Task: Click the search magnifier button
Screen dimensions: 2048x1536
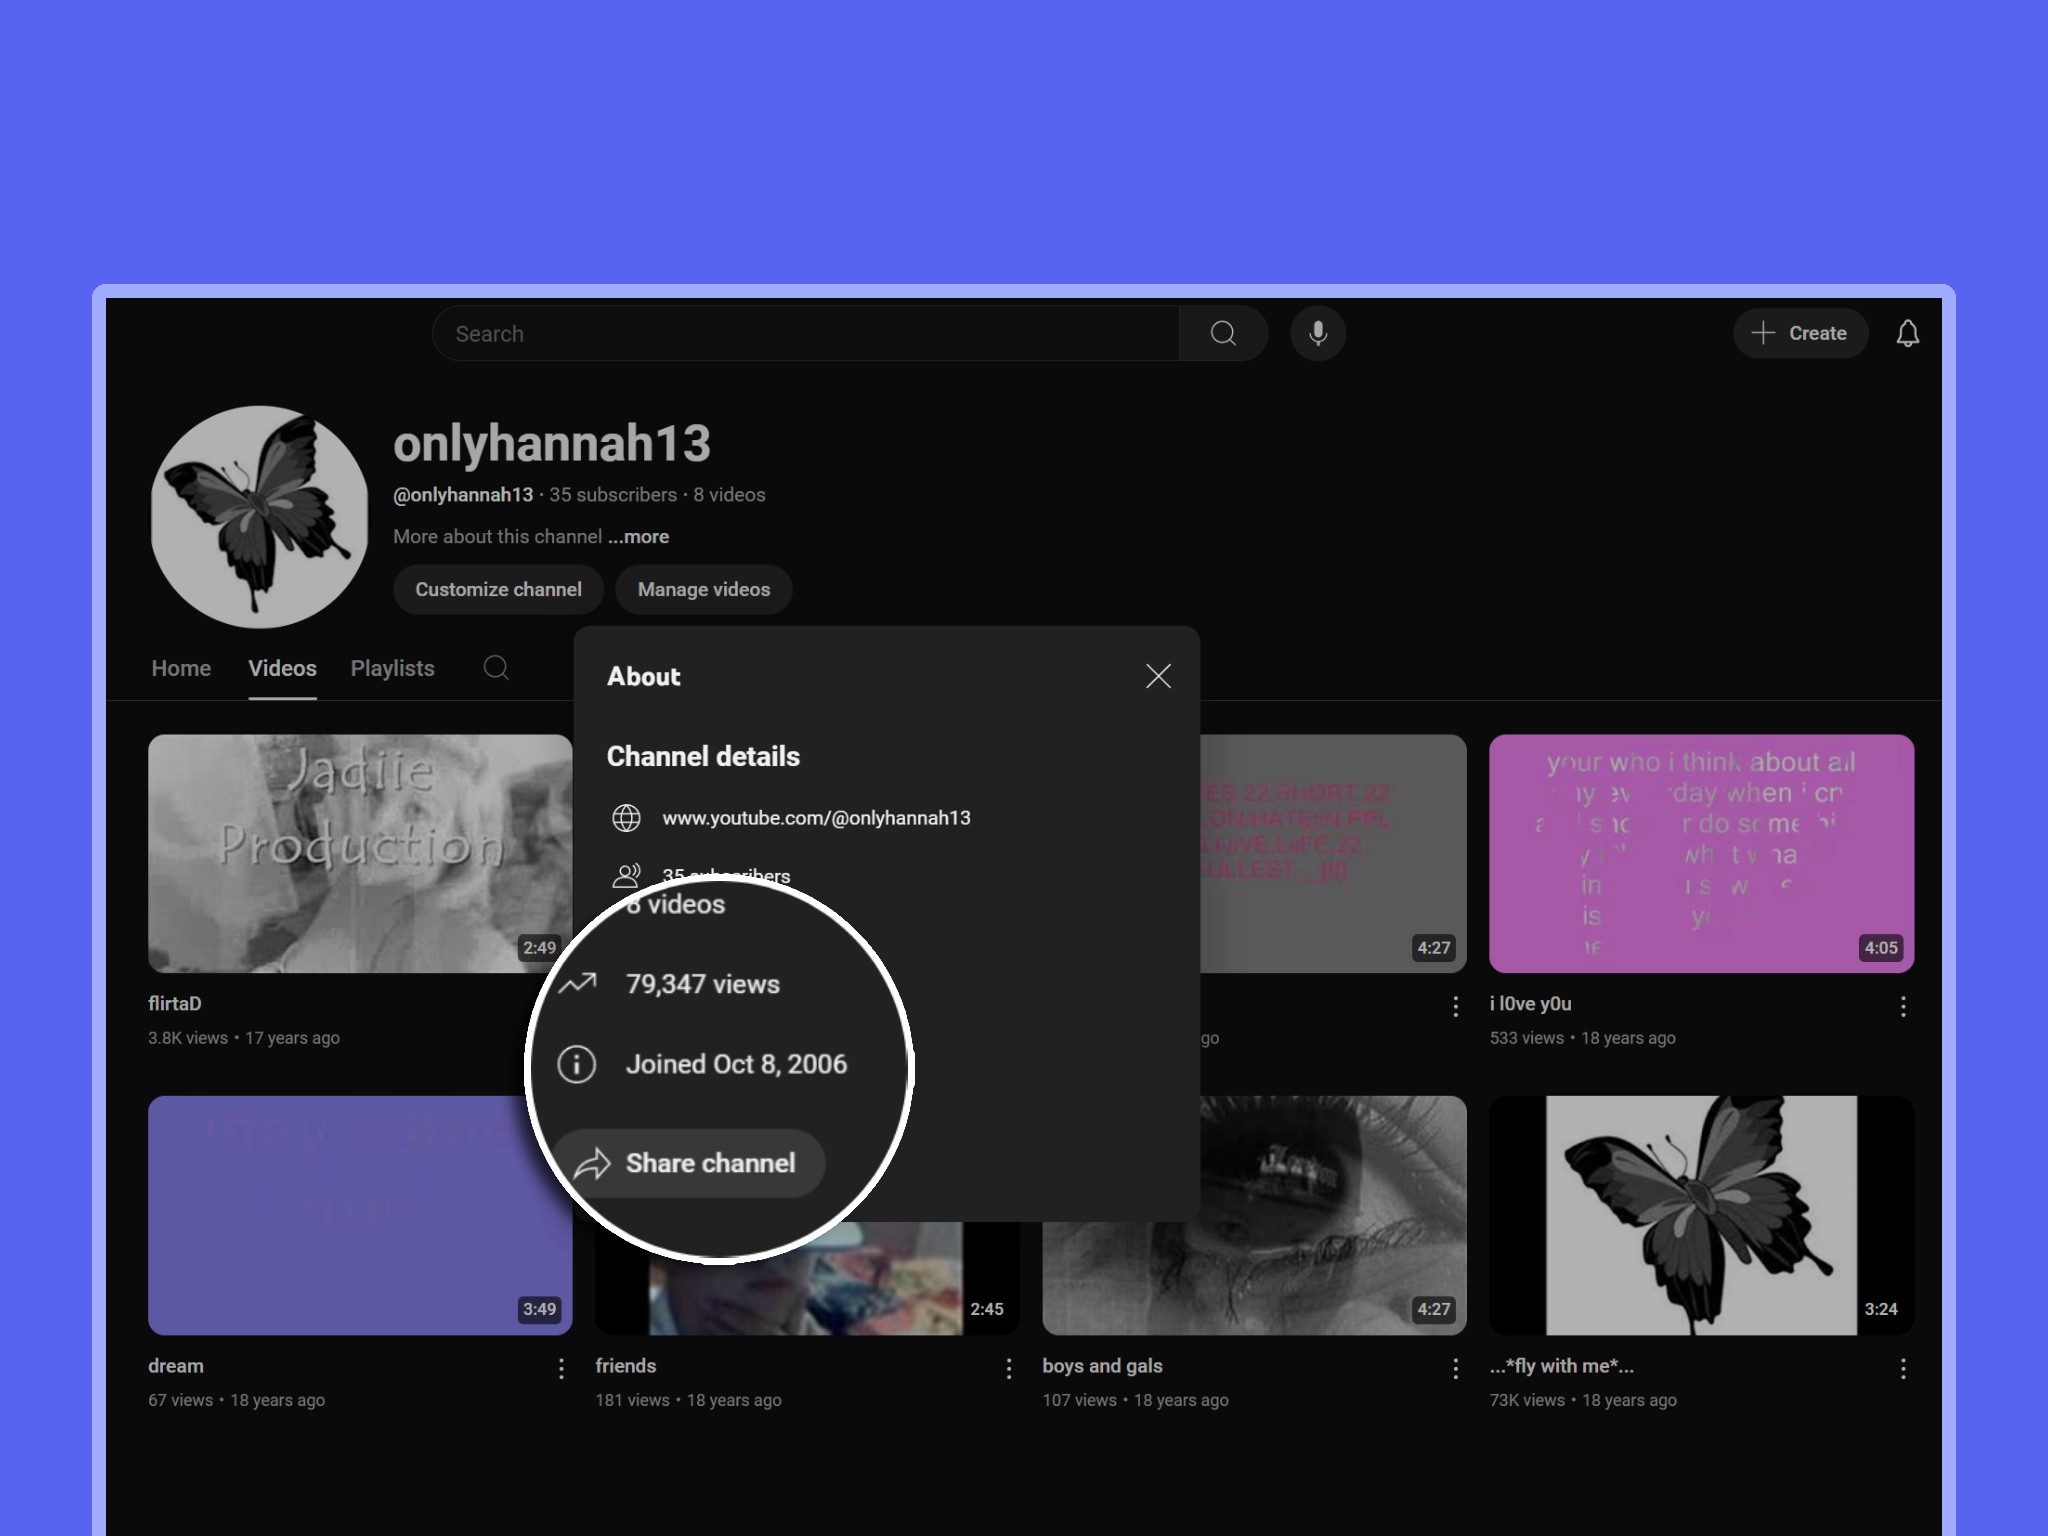Action: pyautogui.click(x=1223, y=333)
